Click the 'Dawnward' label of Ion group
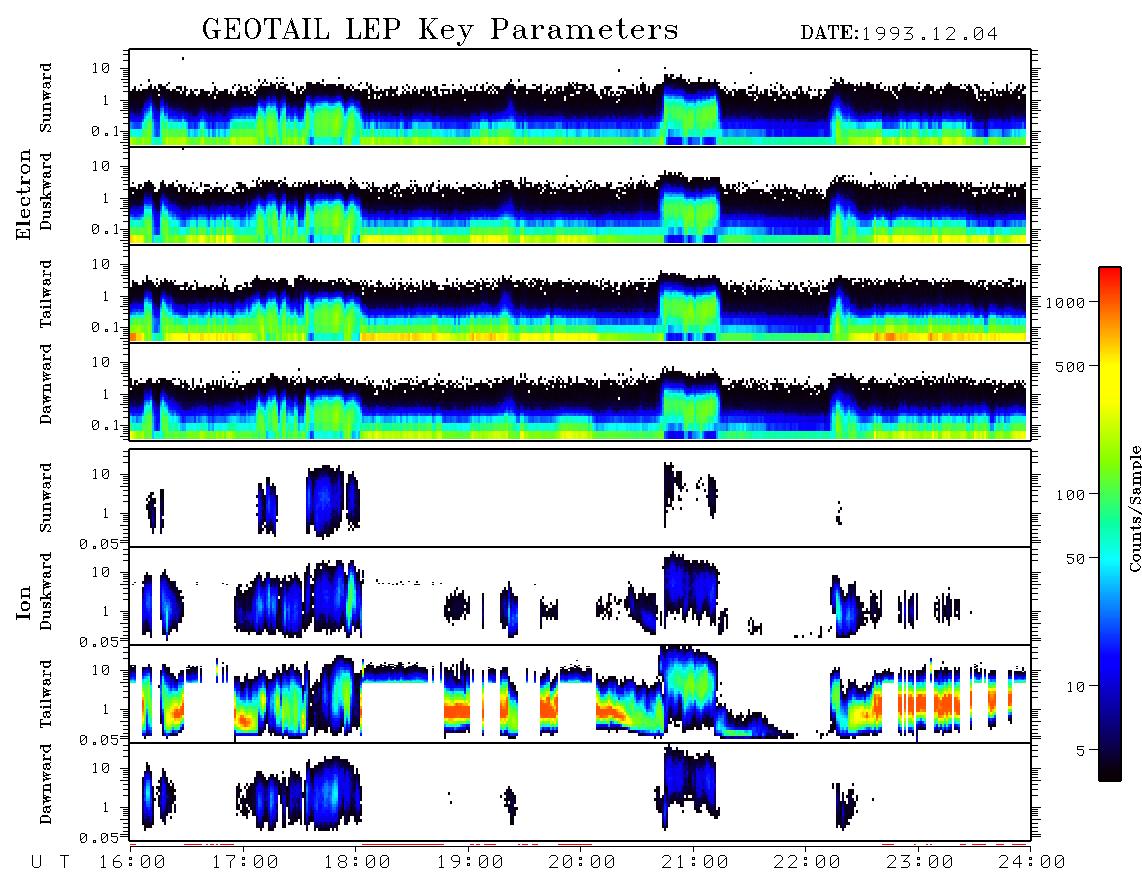The width and height of the screenshot is (1142, 880). [x=46, y=784]
